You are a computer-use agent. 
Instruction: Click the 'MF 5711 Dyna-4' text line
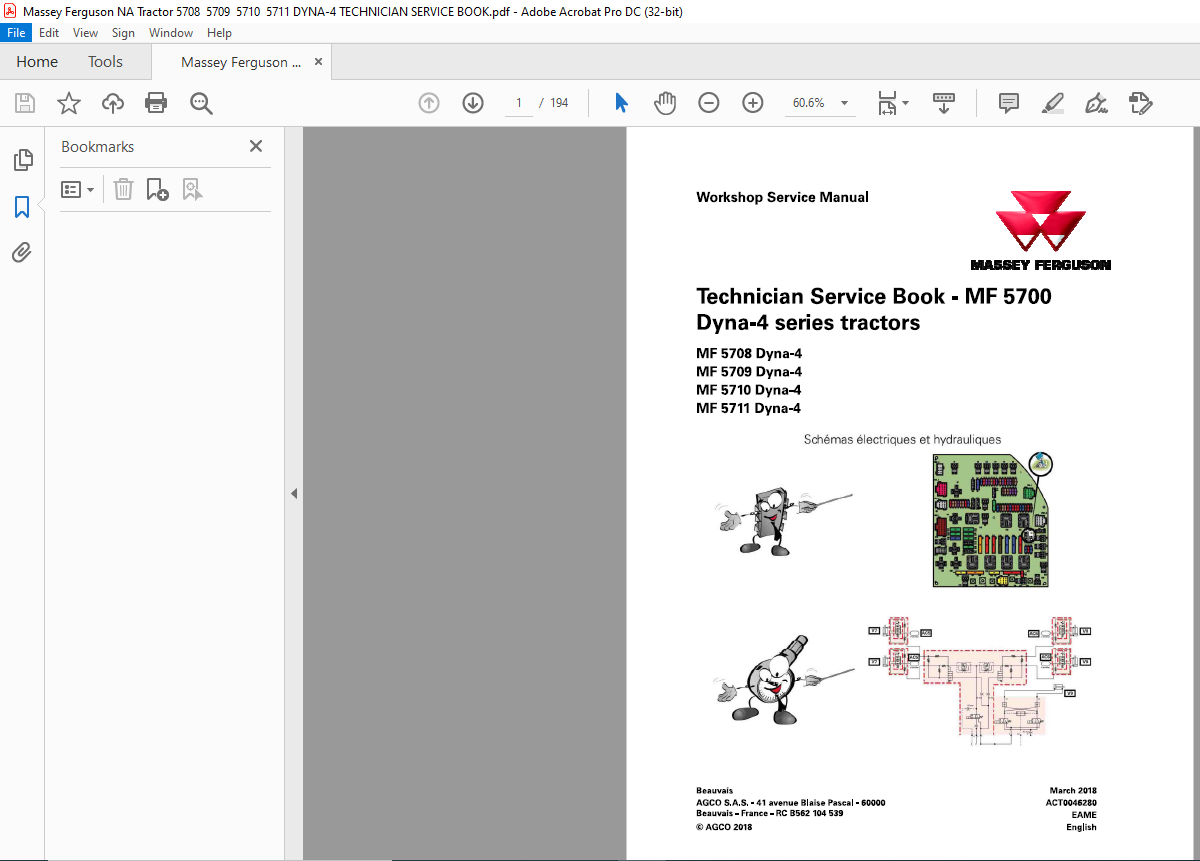click(748, 408)
